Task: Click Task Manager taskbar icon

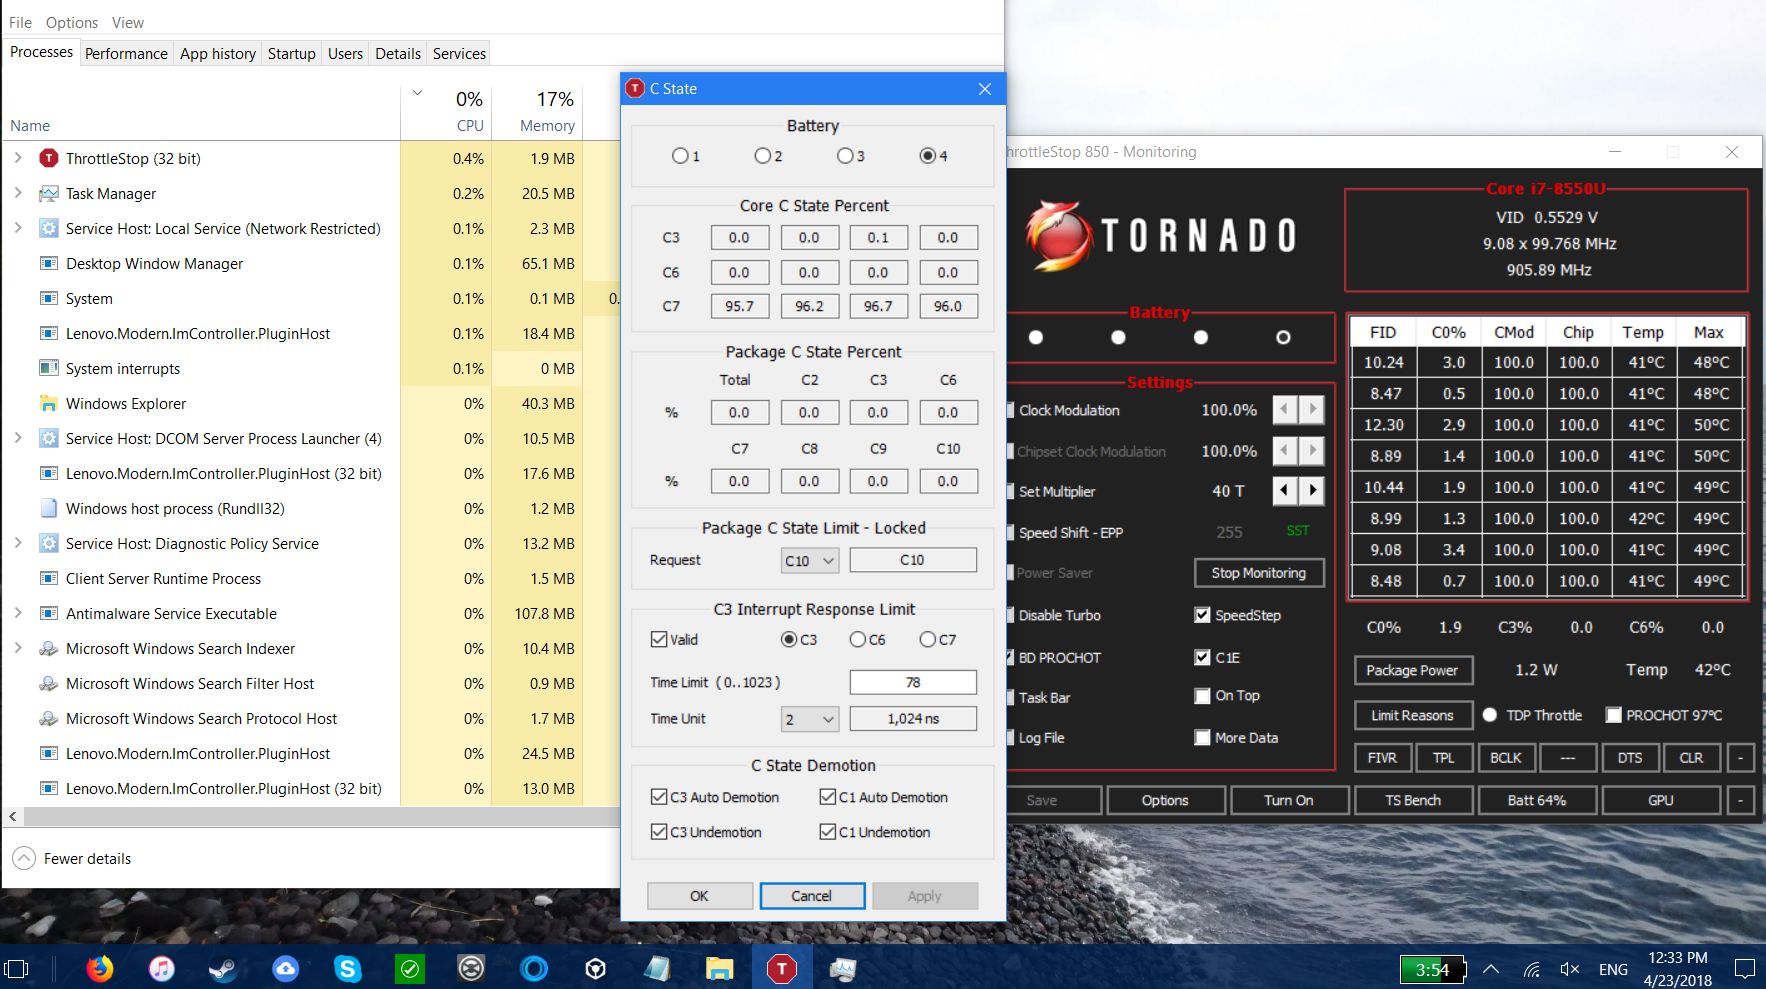Action: click(843, 968)
